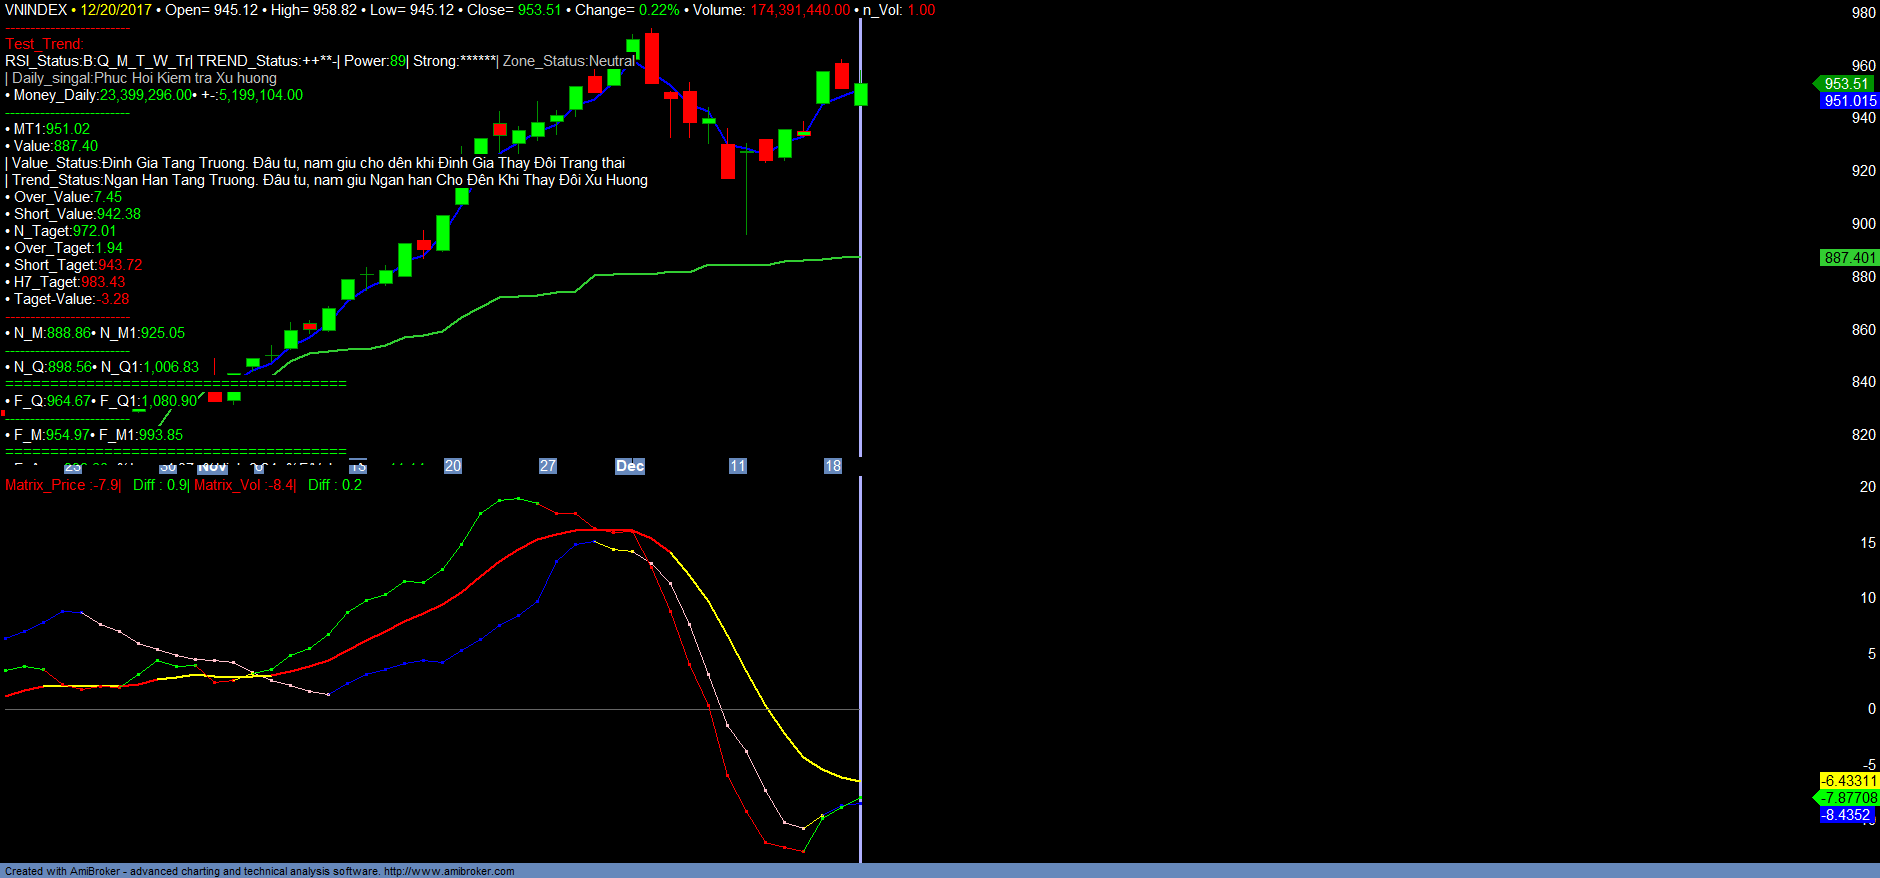Click the Test_Trend title text
Viewport: 1880px width, 878px height.
point(44,44)
